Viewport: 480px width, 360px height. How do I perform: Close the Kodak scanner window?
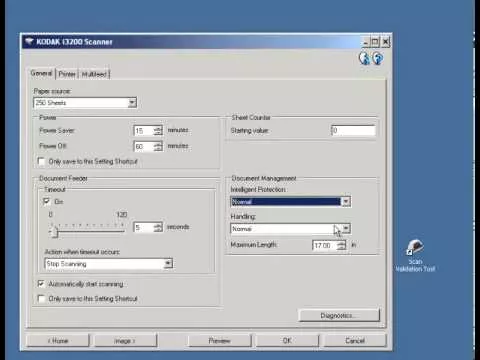386,42
